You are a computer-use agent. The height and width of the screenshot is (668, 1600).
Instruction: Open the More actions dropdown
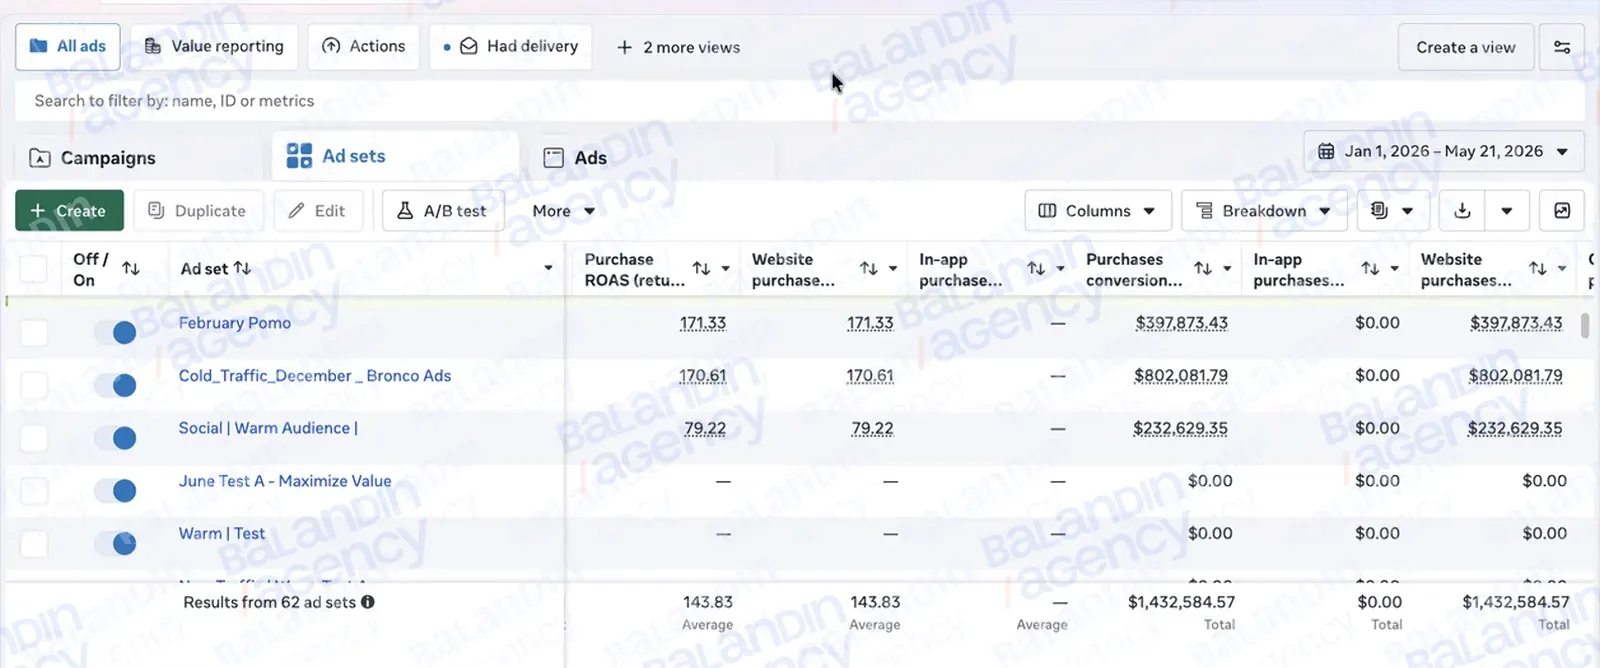563,211
